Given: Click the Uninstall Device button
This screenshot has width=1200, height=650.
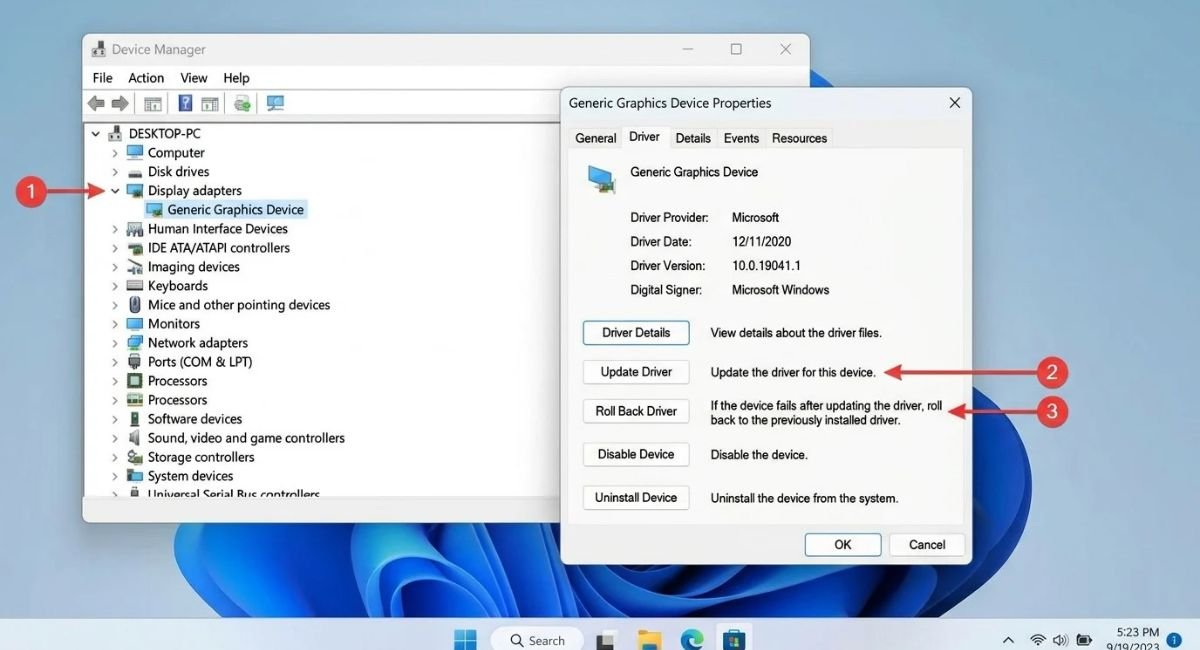Looking at the screenshot, I should [x=636, y=498].
